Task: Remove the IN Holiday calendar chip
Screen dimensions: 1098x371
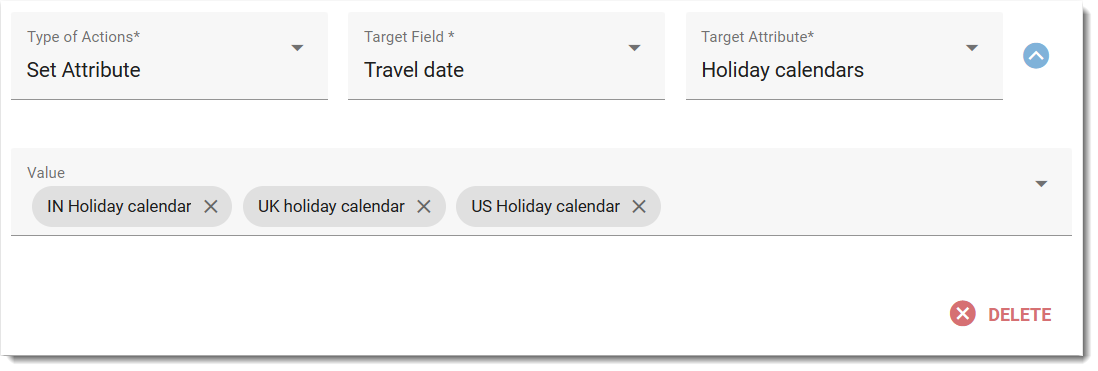Action: coord(211,206)
